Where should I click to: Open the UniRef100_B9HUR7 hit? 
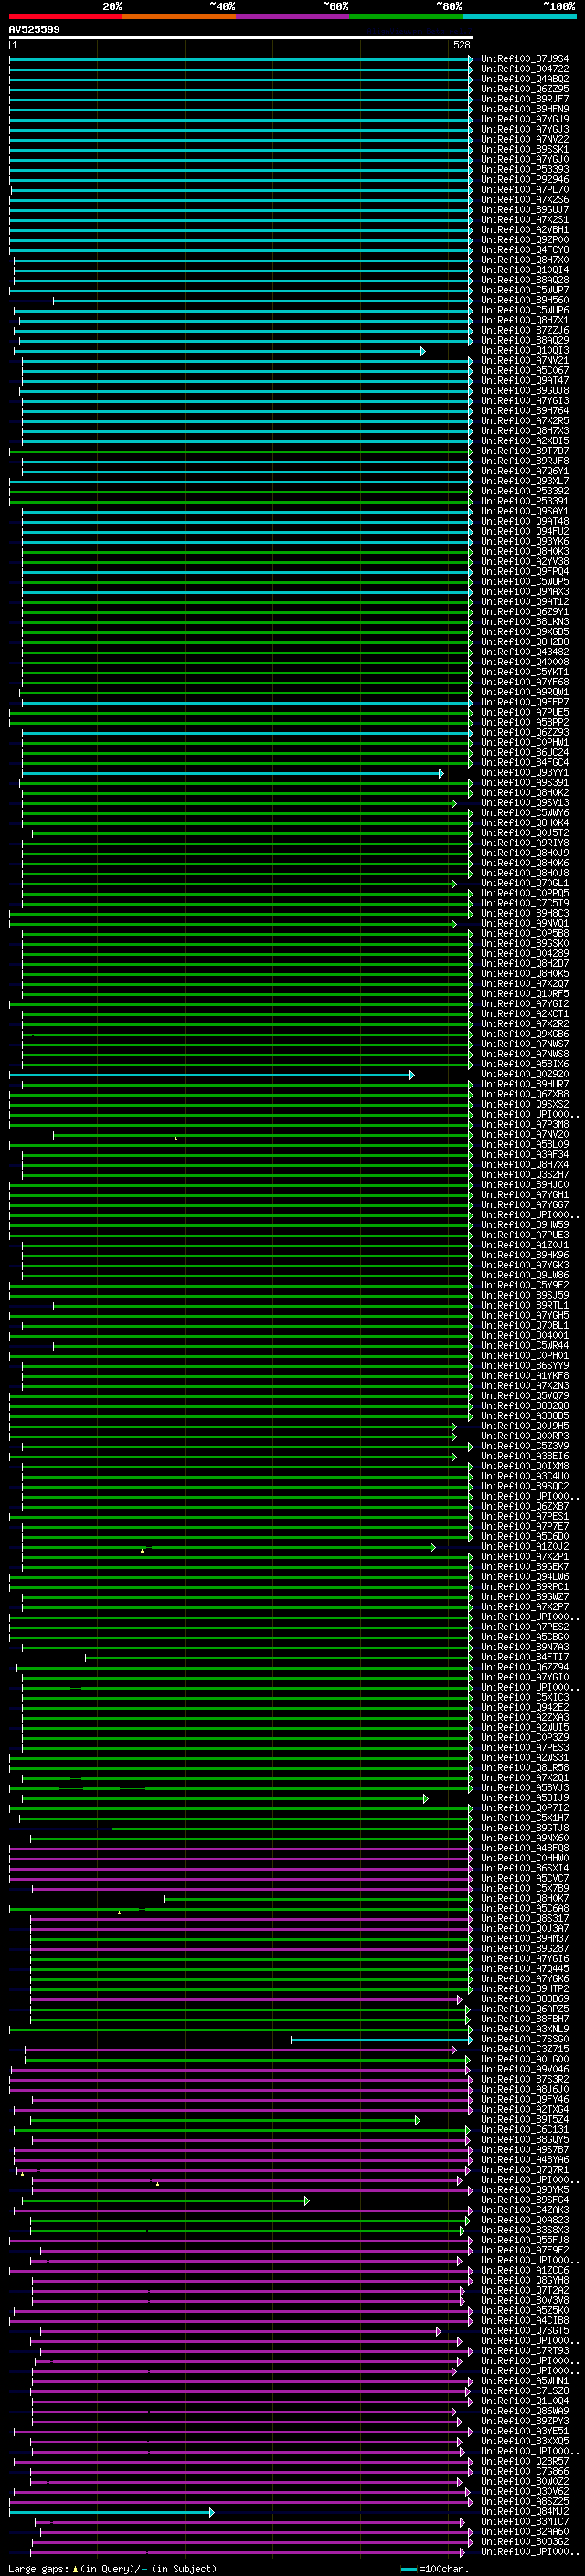pyautogui.click(x=525, y=1084)
